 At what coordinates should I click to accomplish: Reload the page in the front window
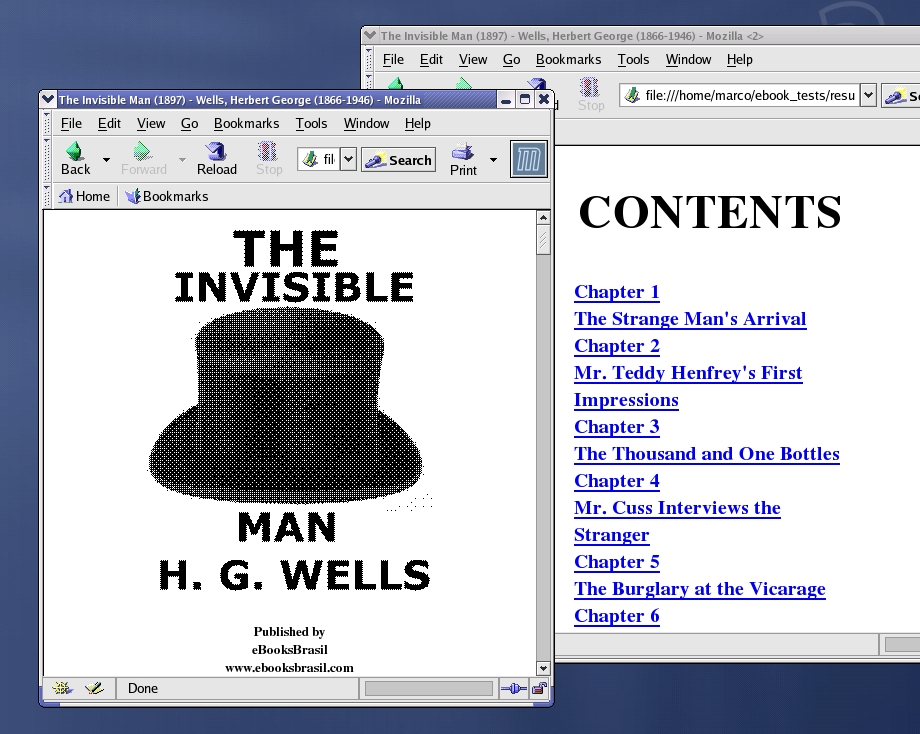point(216,158)
